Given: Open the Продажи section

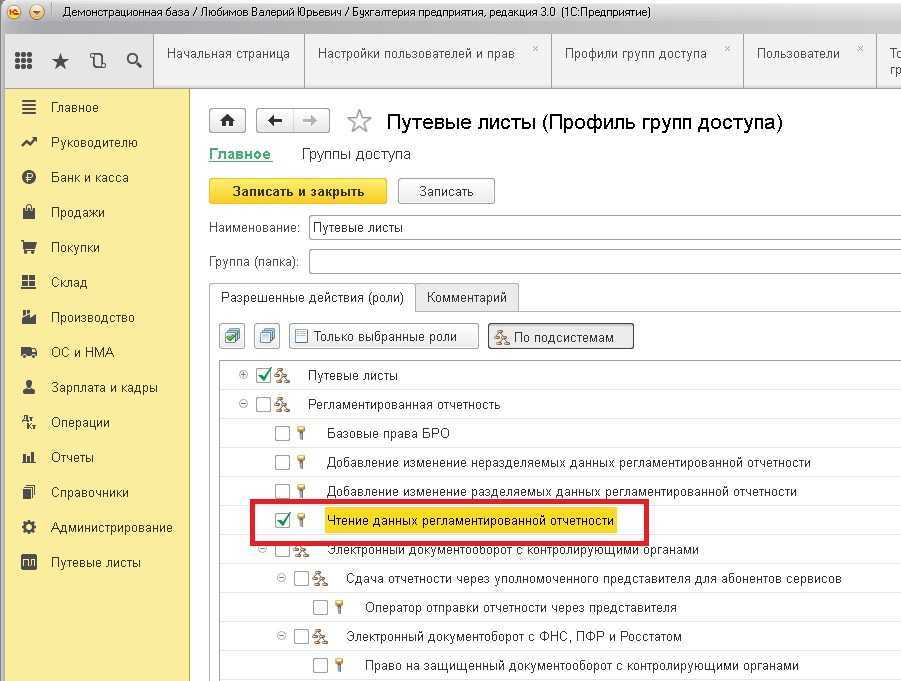Looking at the screenshot, I should point(78,213).
